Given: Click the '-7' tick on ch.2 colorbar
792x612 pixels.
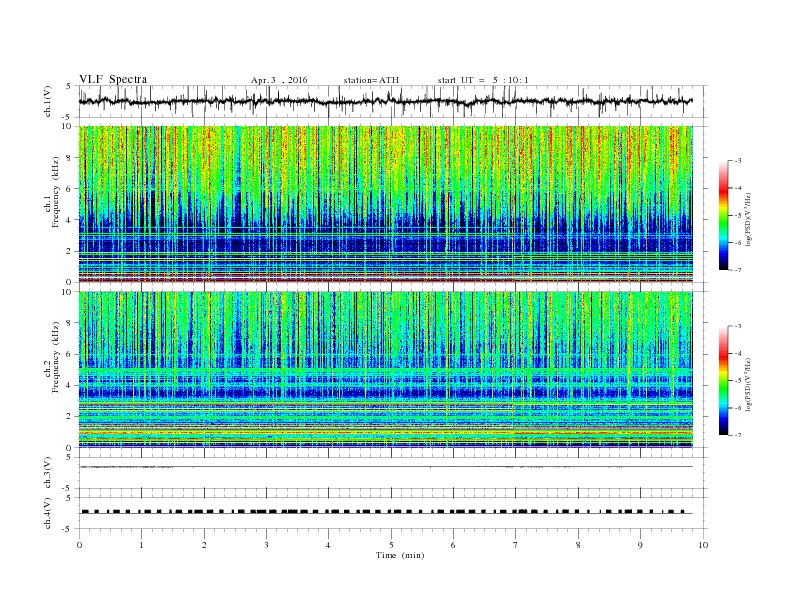Looking at the screenshot, I should pyautogui.click(x=738, y=435).
